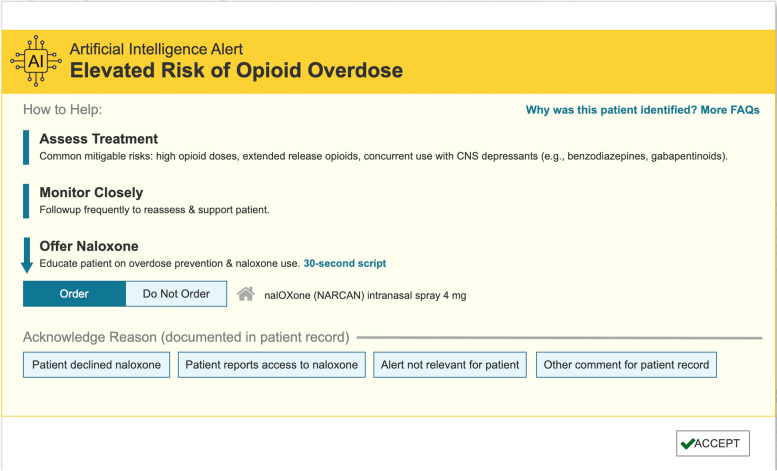Open the 30-second script link
777x471 pixels.
tap(344, 263)
